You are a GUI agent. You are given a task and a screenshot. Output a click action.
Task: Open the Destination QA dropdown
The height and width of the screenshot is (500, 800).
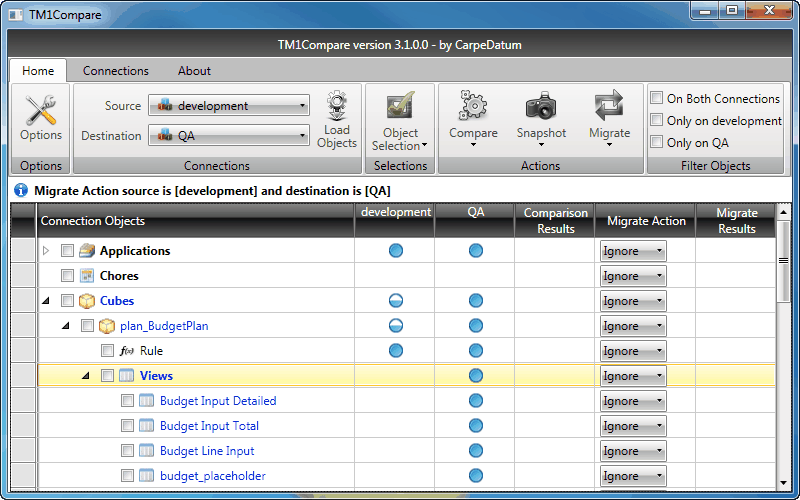229,136
